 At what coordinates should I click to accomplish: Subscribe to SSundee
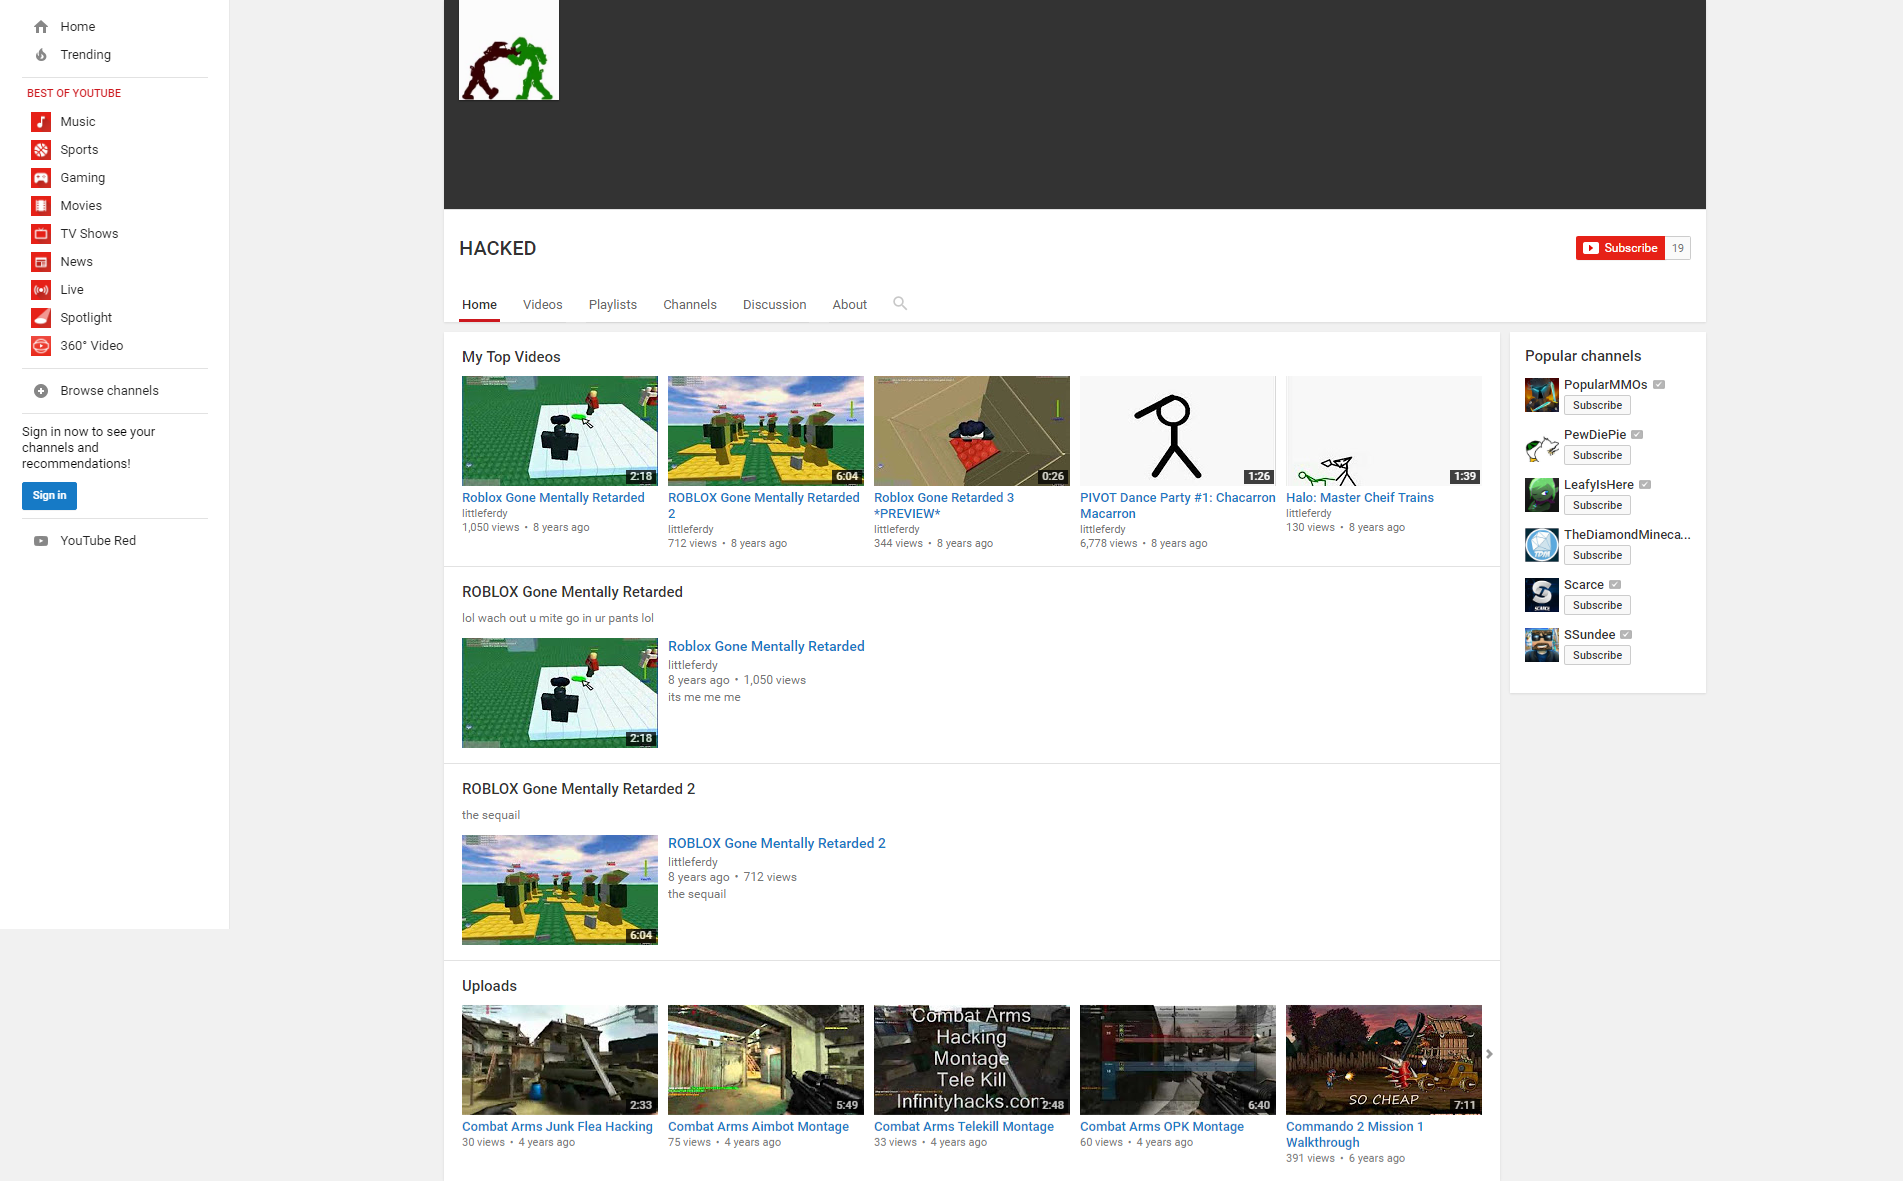tap(1597, 655)
